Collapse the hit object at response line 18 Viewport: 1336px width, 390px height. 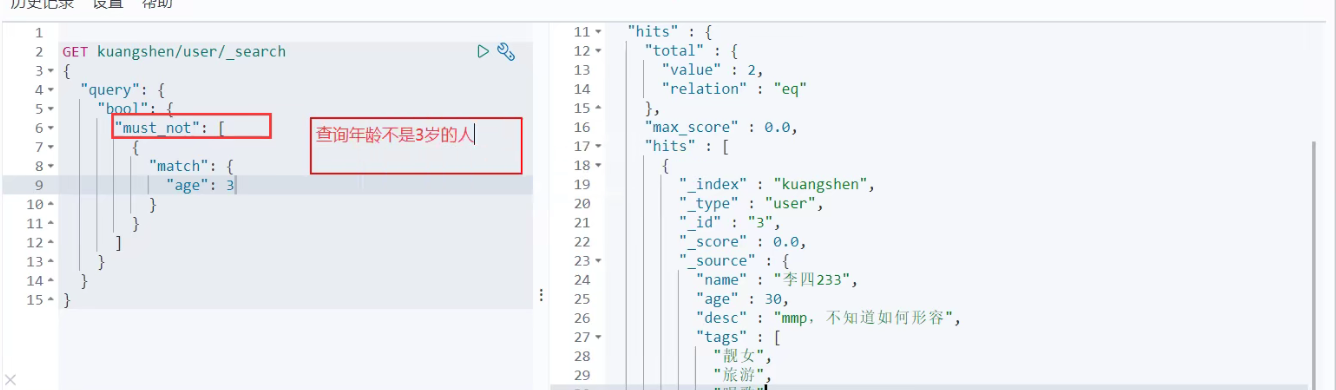pos(598,165)
